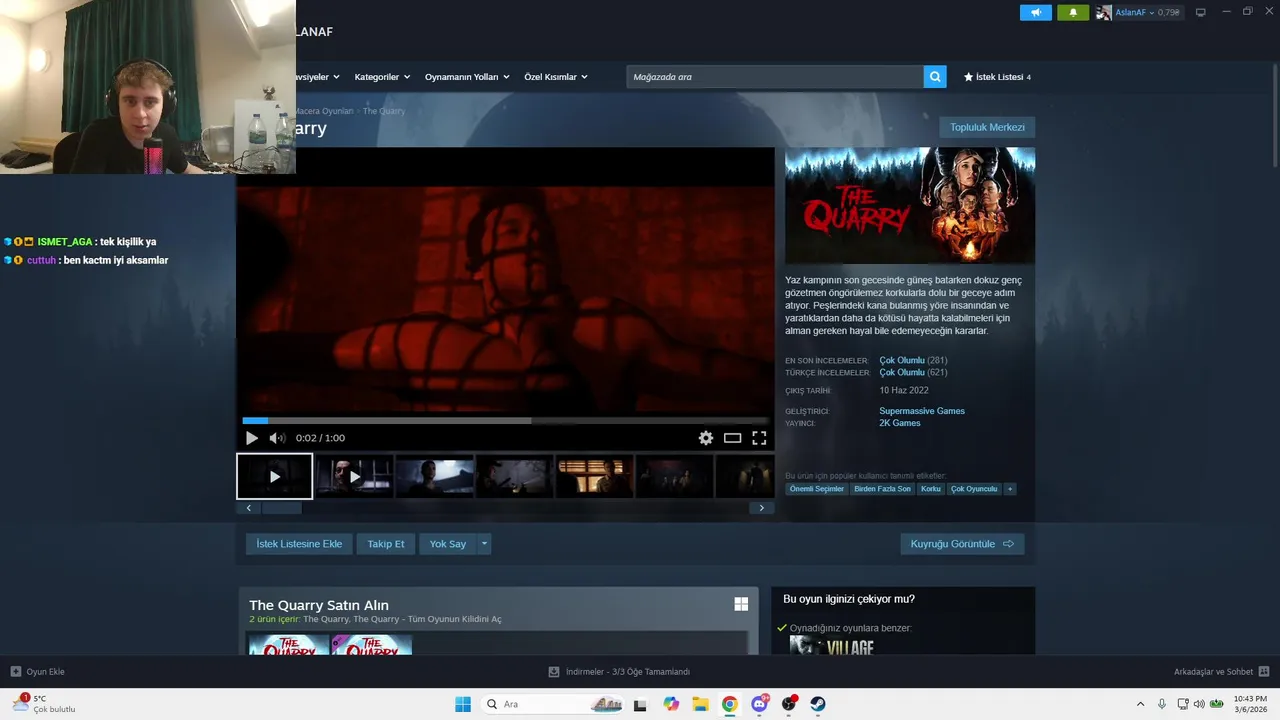This screenshot has height=720, width=1280.
Task: Open the Windows Start menu
Action: pos(463,704)
